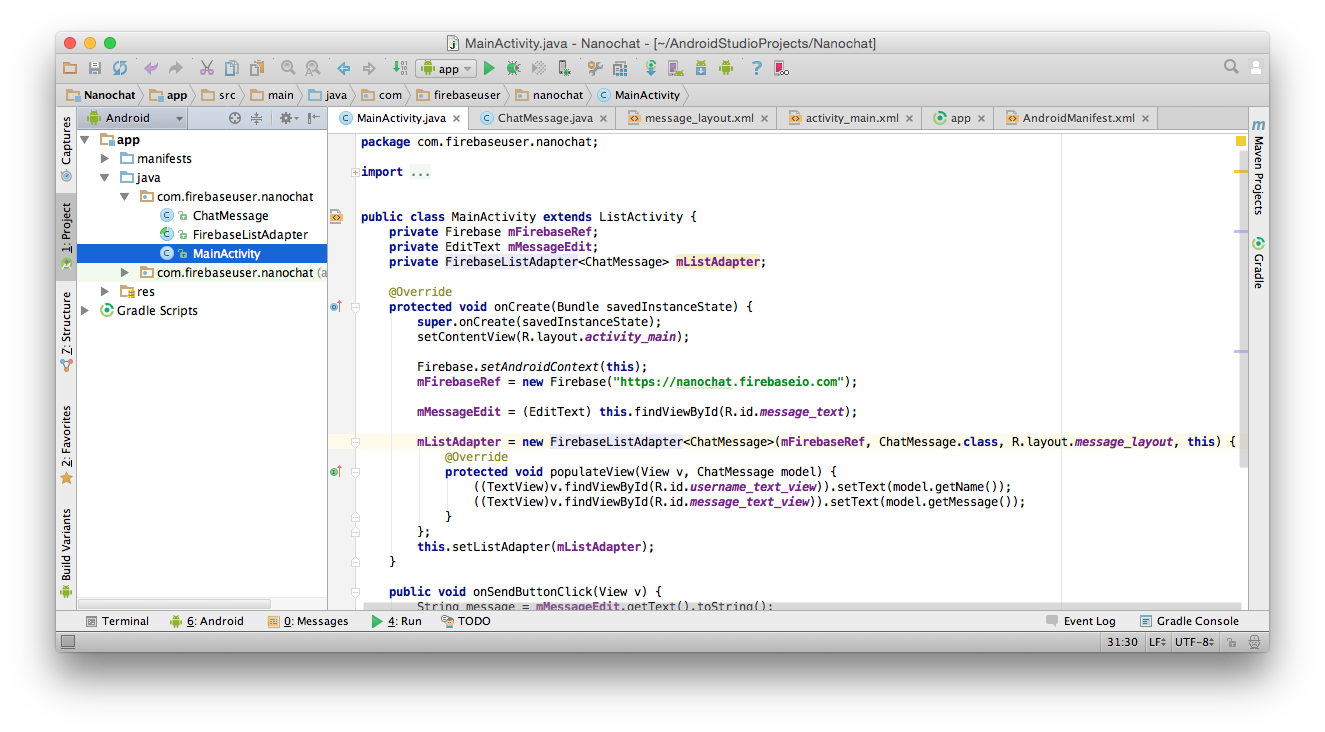1325x732 pixels.
Task: Click the Replace icon in toolbar
Action: 313,68
